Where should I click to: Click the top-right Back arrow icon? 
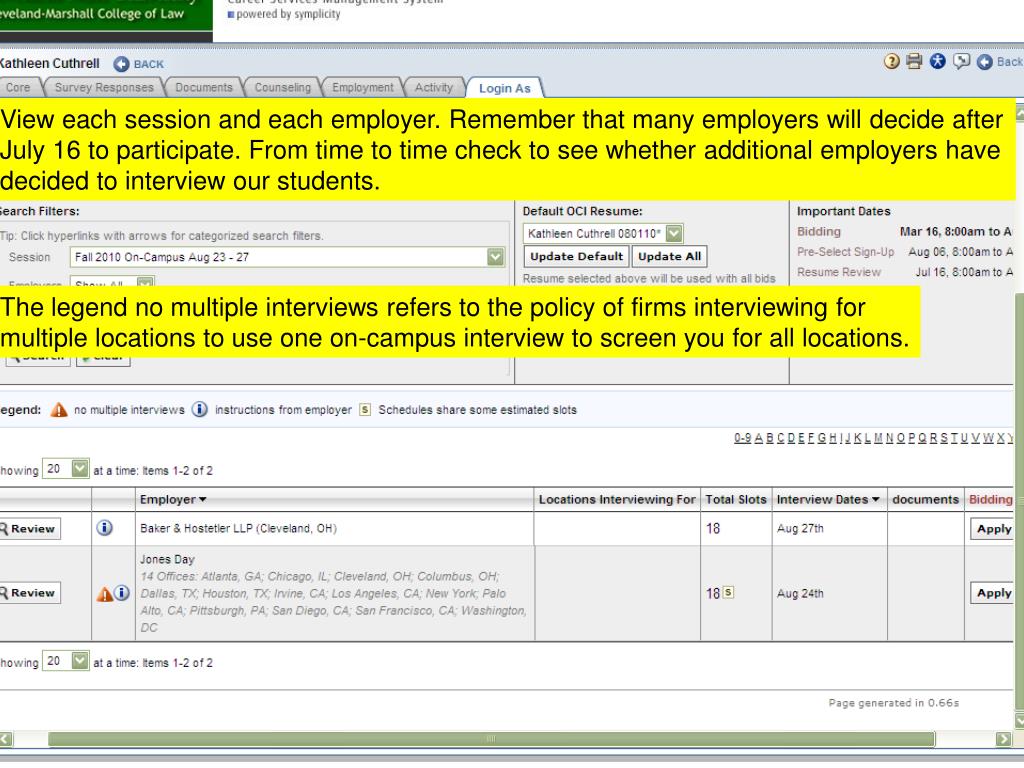click(x=984, y=62)
